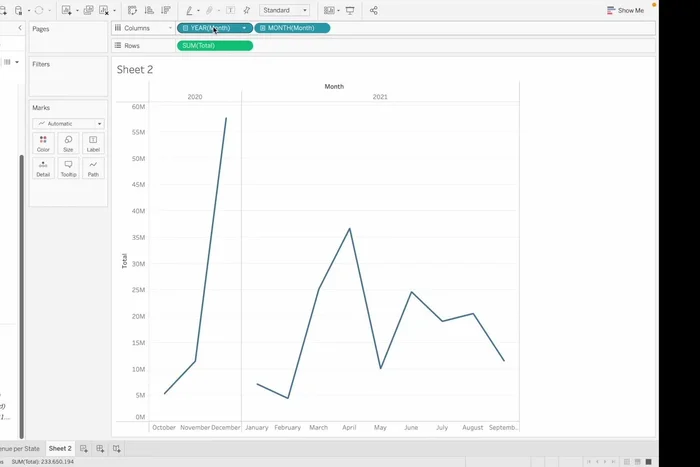
Task: Click the Refresh data circular icon
Action: click(x=39, y=10)
